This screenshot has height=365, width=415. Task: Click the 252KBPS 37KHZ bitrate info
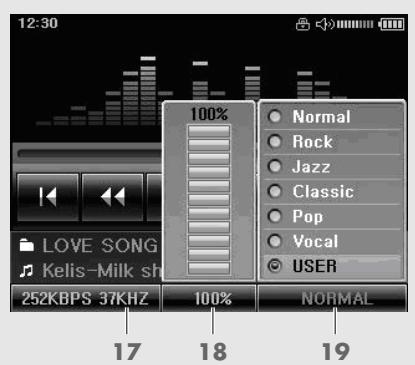(85, 298)
